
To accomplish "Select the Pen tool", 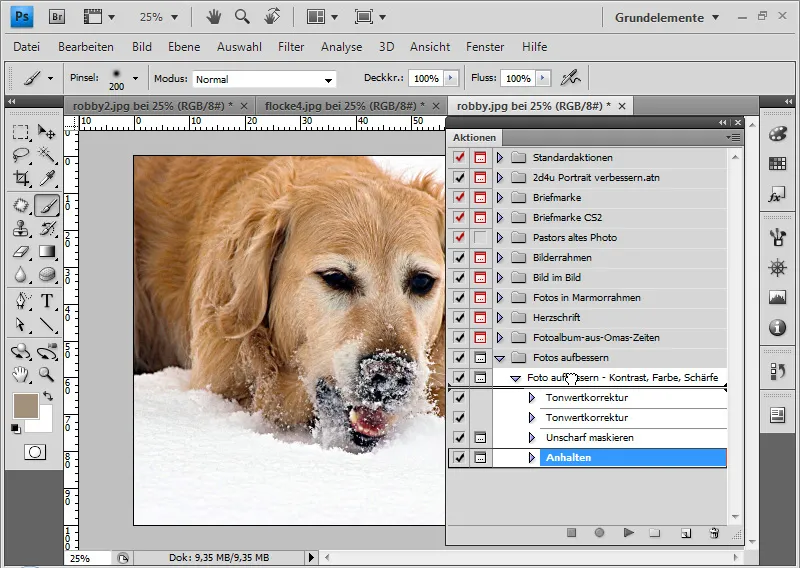I will [20, 301].
